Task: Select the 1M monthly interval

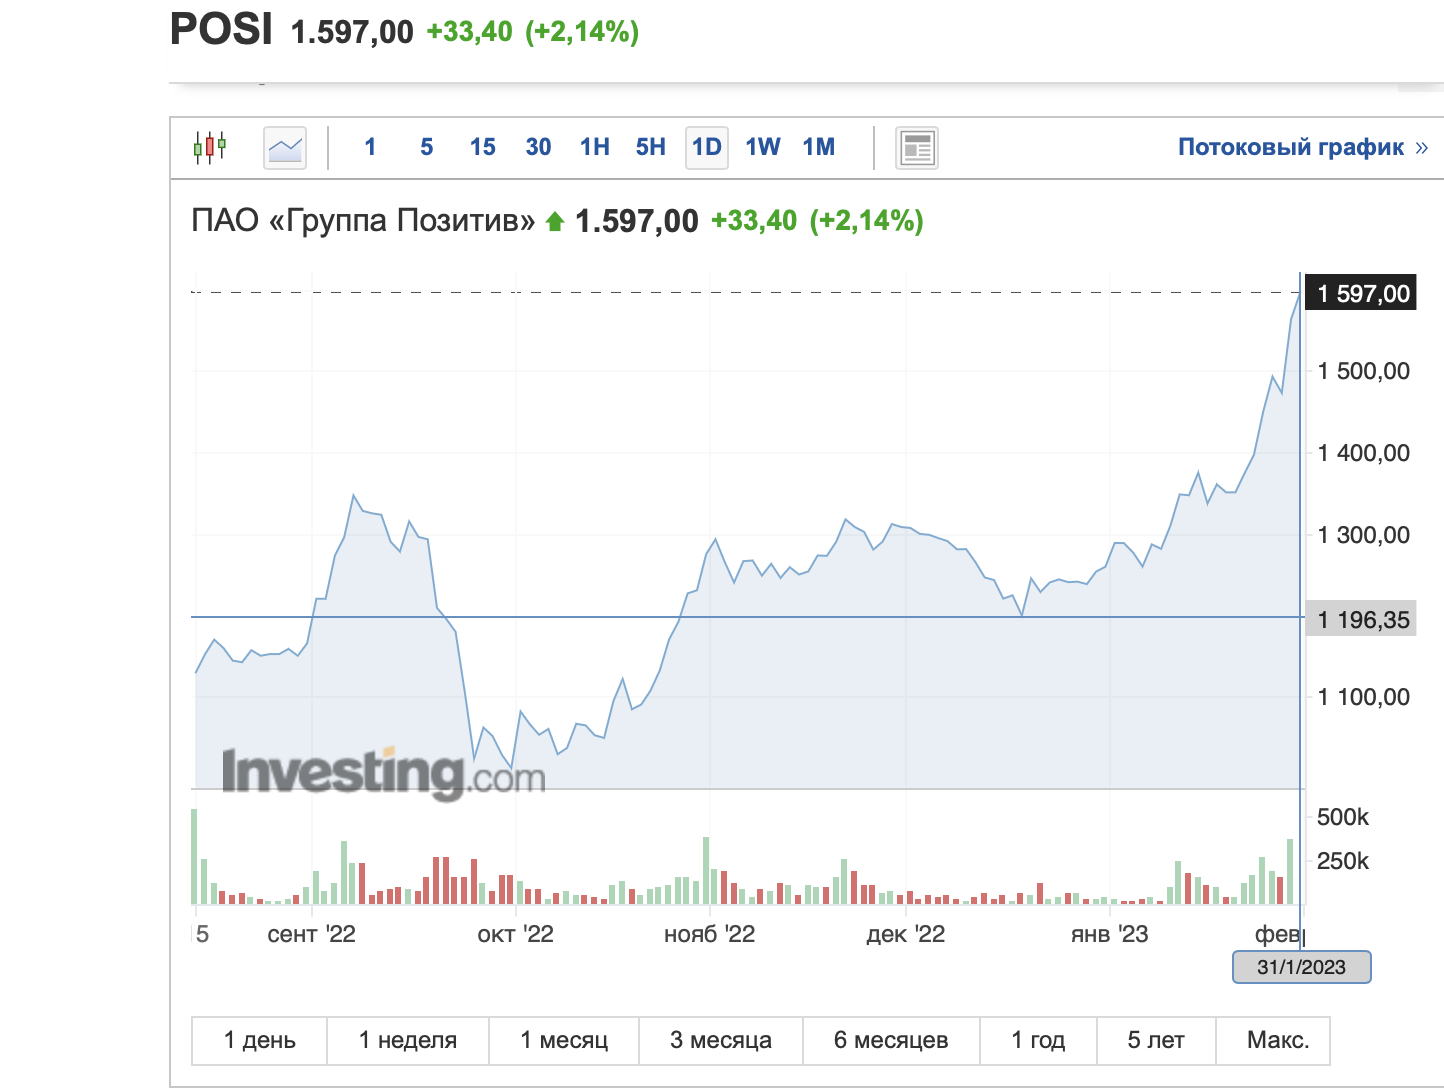Action: [819, 147]
